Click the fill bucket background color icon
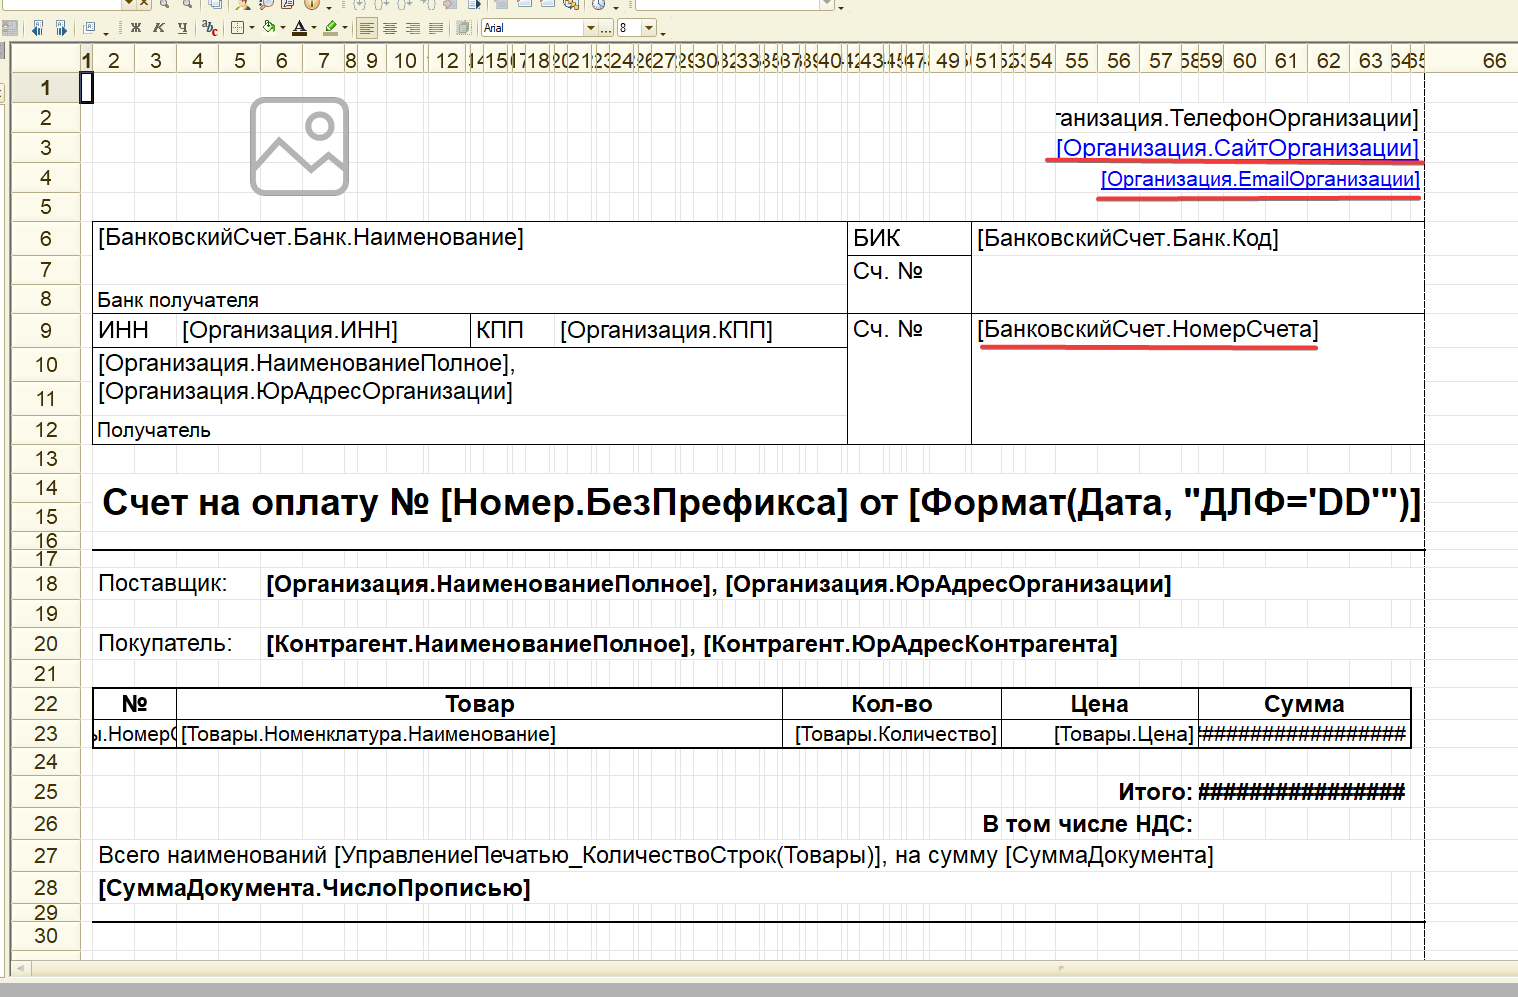 tap(269, 28)
